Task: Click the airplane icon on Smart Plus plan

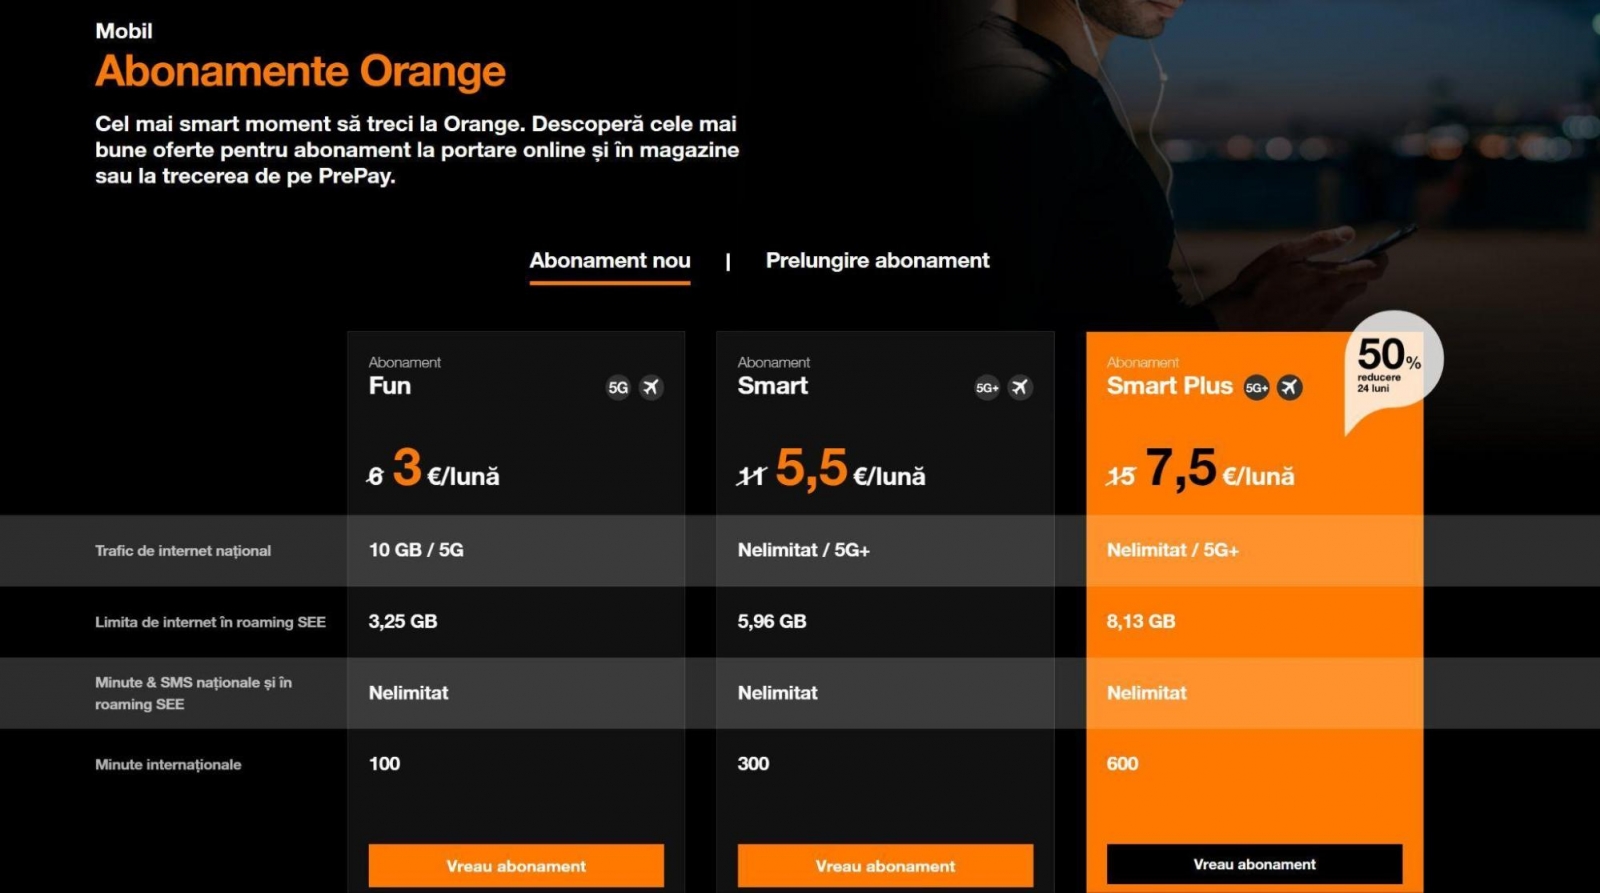Action: coord(1290,387)
